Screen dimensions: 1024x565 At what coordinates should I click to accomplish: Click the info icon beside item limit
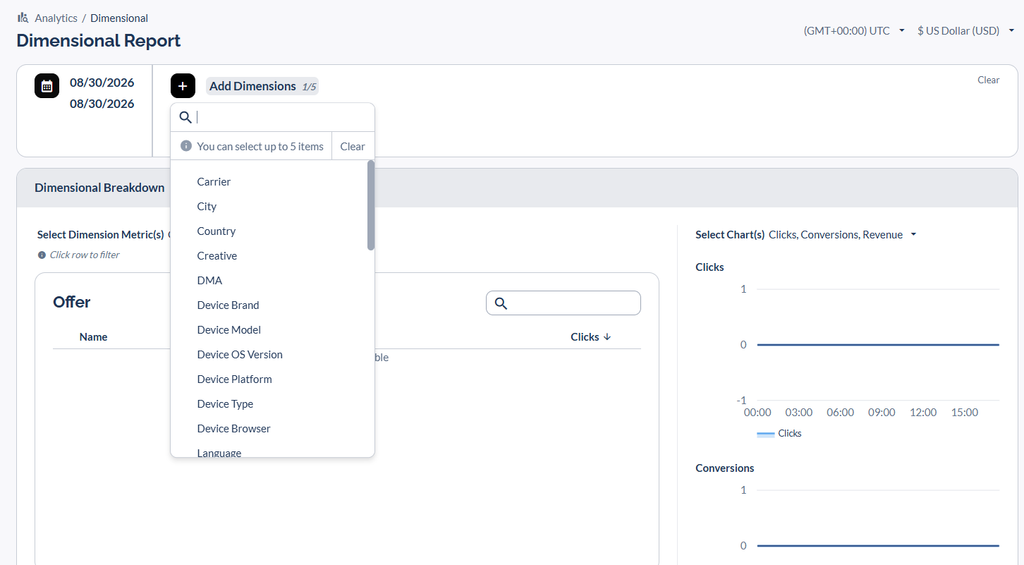[x=186, y=146]
